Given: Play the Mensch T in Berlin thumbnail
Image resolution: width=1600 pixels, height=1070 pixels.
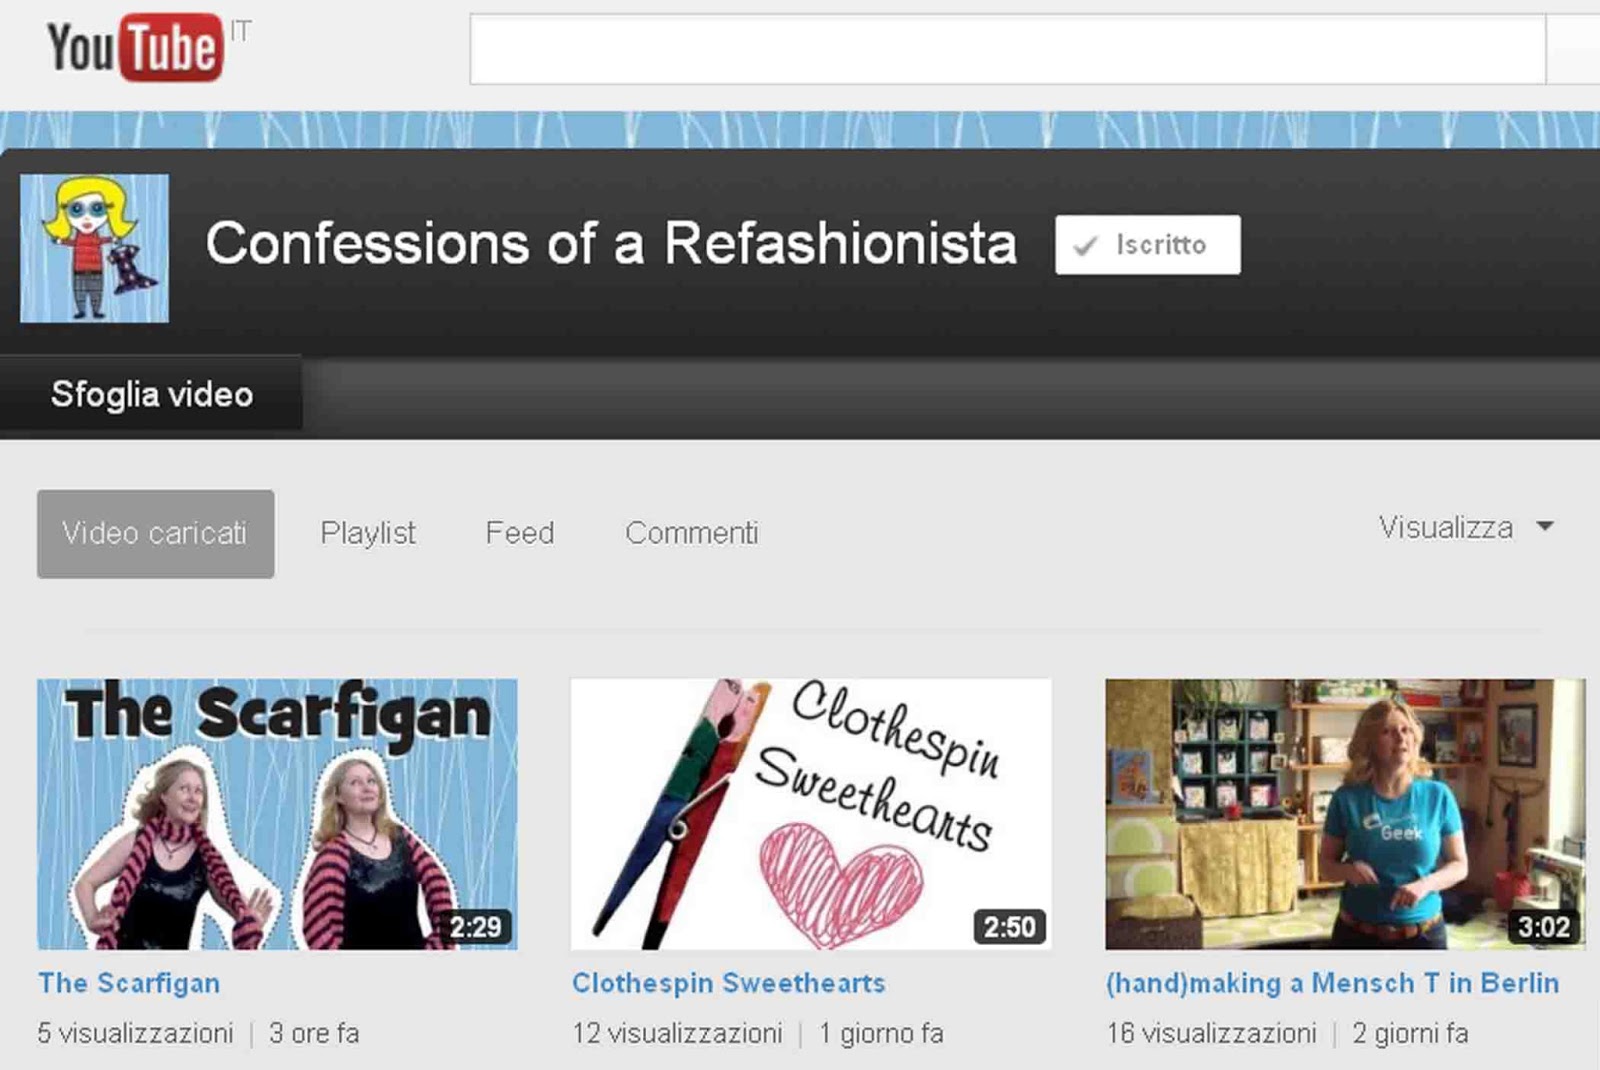Looking at the screenshot, I should point(1345,814).
